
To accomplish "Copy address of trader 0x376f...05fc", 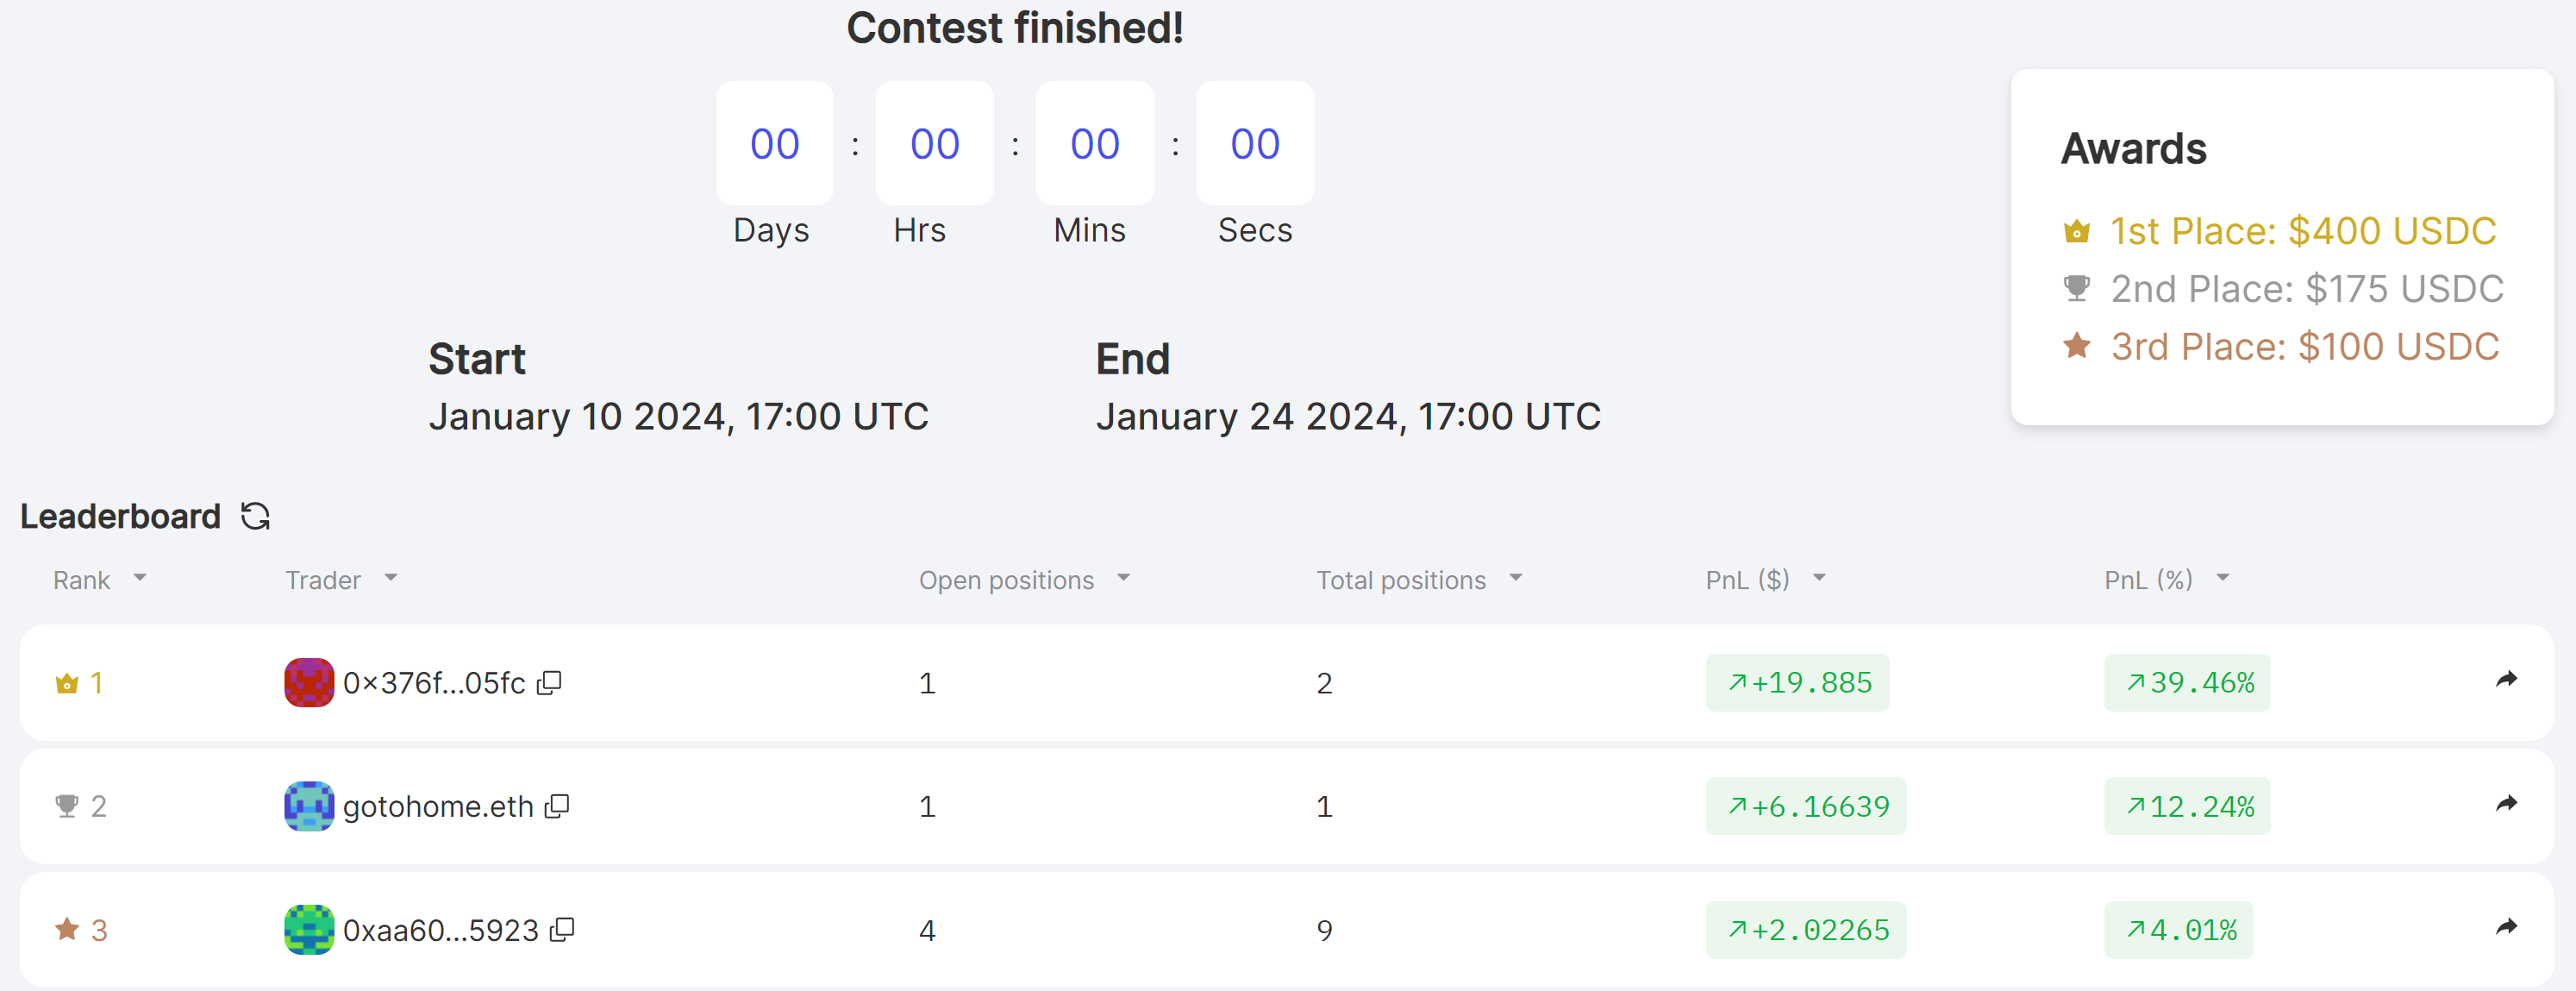I will coord(550,683).
